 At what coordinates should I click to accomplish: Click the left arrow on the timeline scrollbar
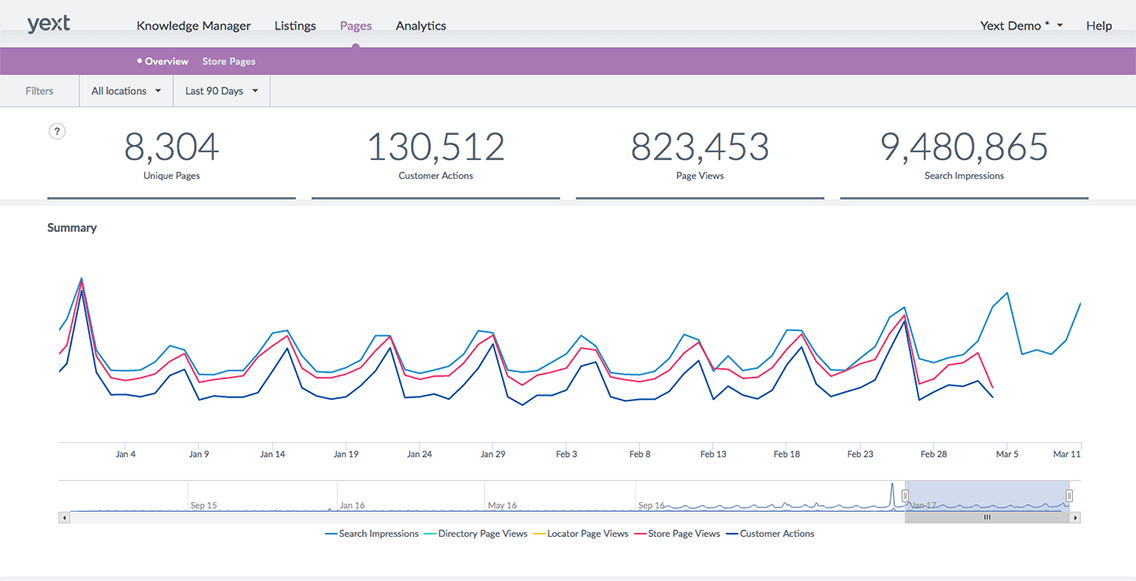(63, 516)
